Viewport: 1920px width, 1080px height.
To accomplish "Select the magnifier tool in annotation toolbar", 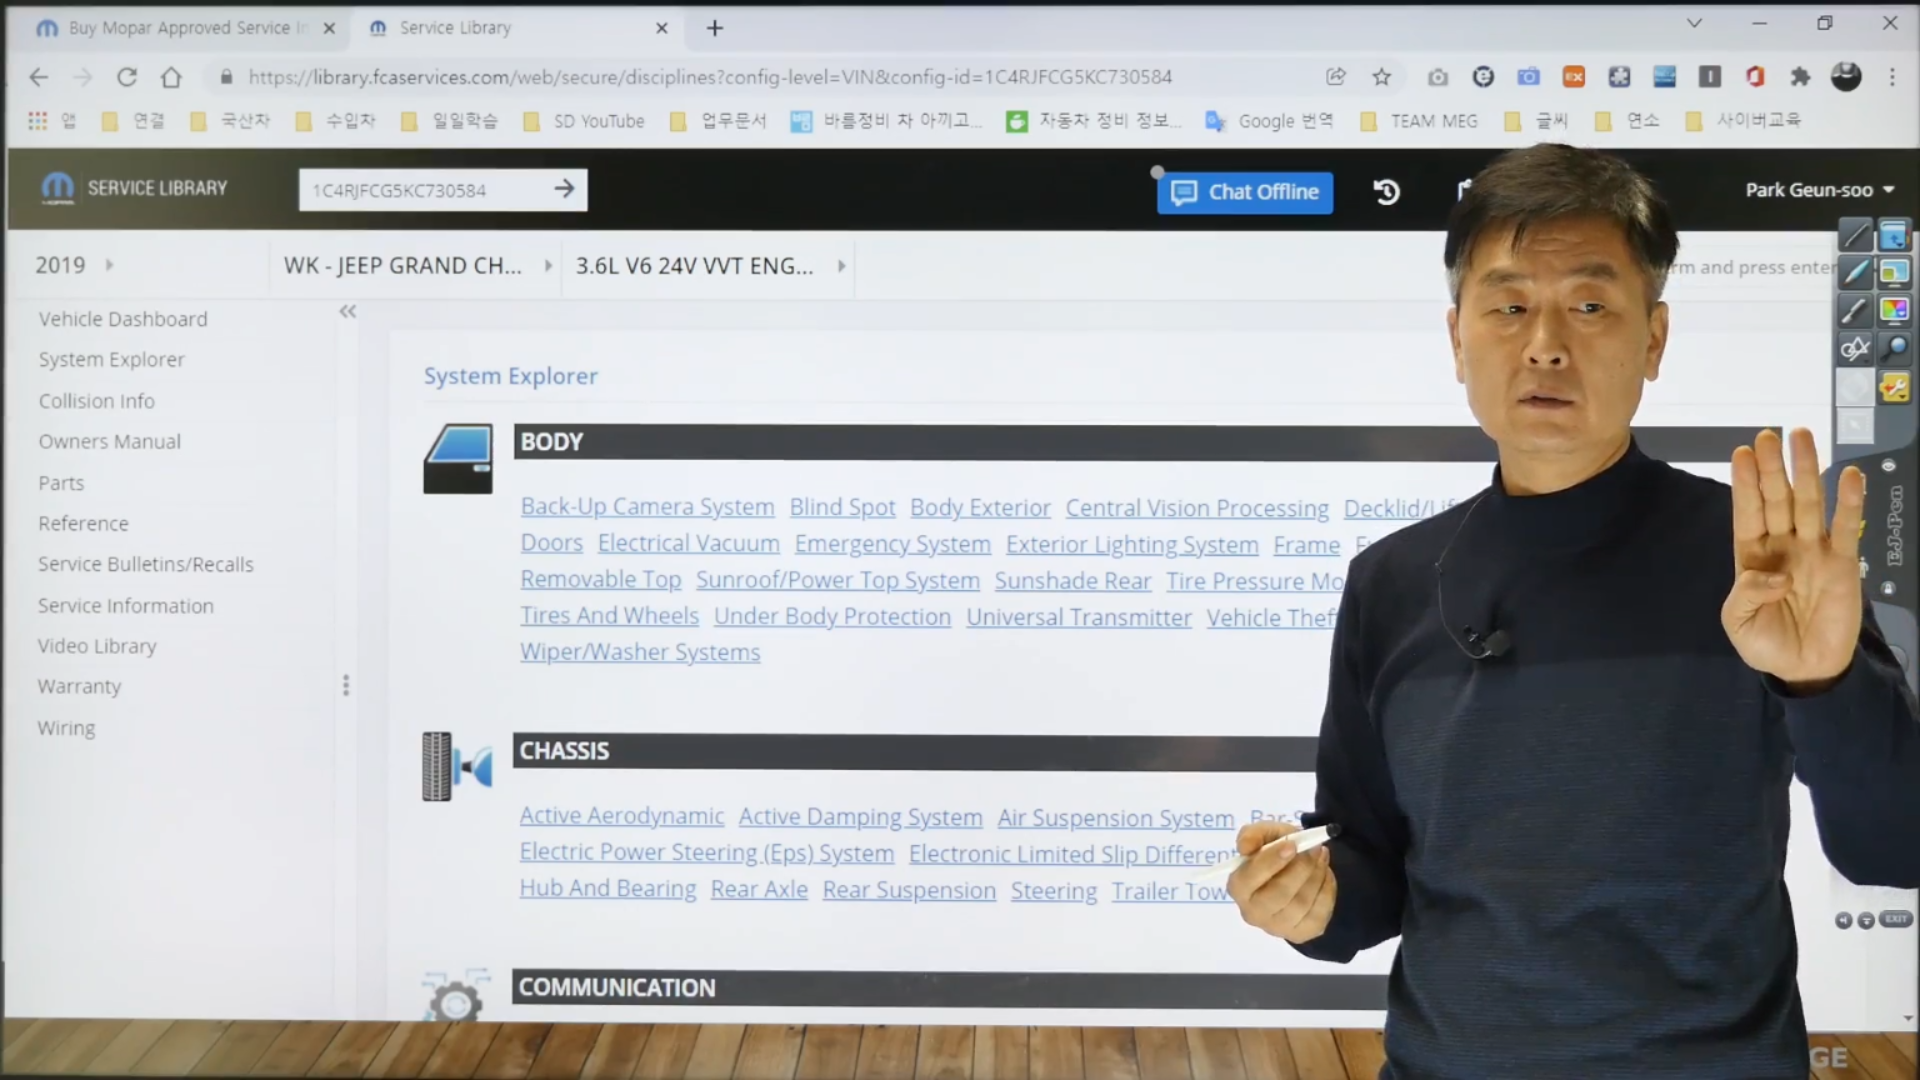I will point(1894,348).
